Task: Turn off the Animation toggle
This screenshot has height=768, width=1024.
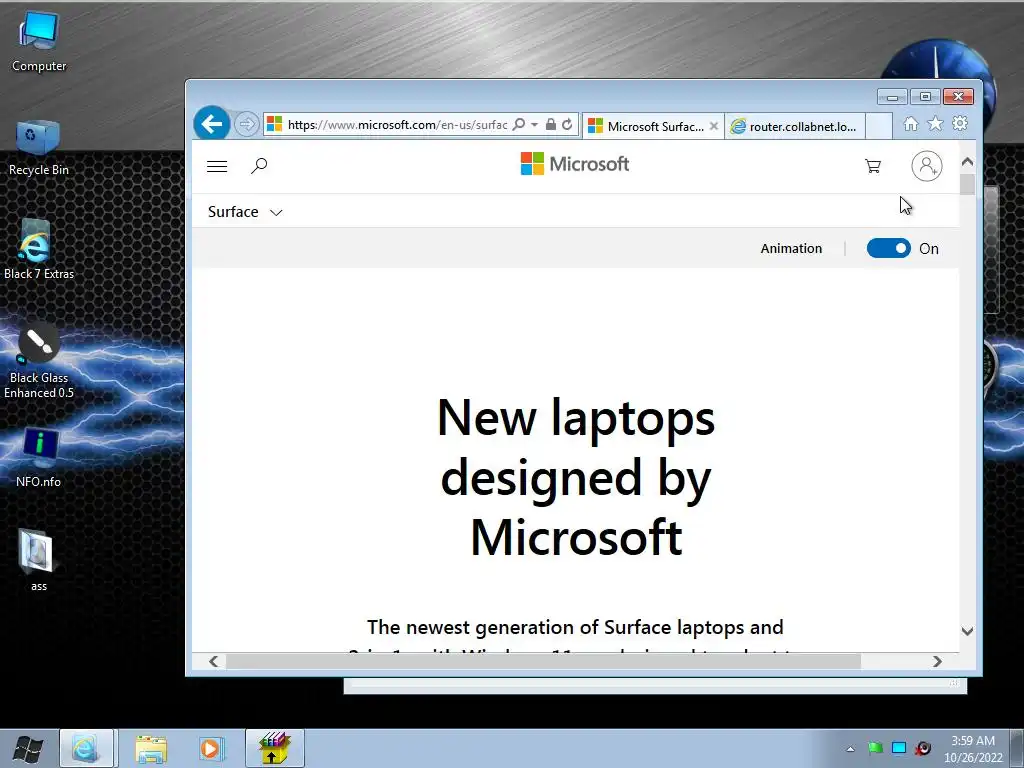Action: [x=888, y=248]
